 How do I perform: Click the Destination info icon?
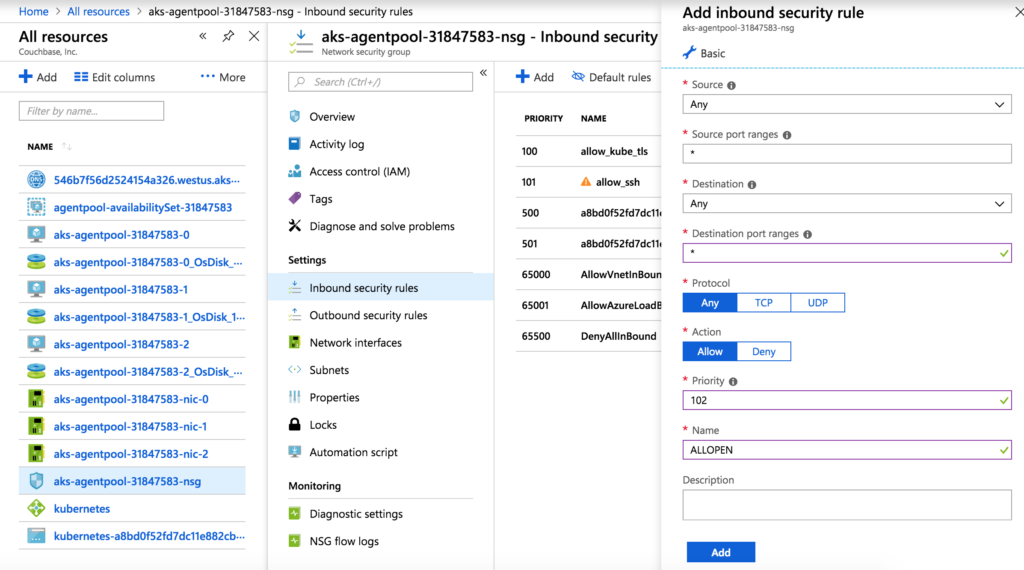(x=752, y=185)
